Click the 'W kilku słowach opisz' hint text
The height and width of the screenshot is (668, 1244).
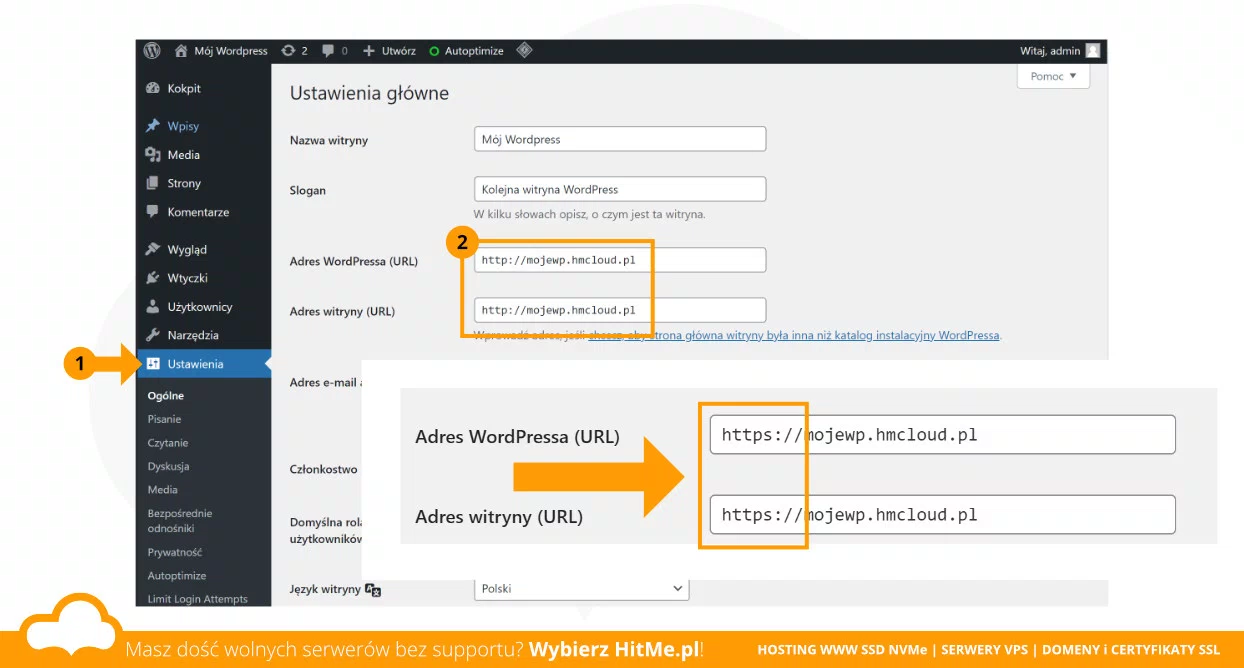pyautogui.click(x=590, y=214)
